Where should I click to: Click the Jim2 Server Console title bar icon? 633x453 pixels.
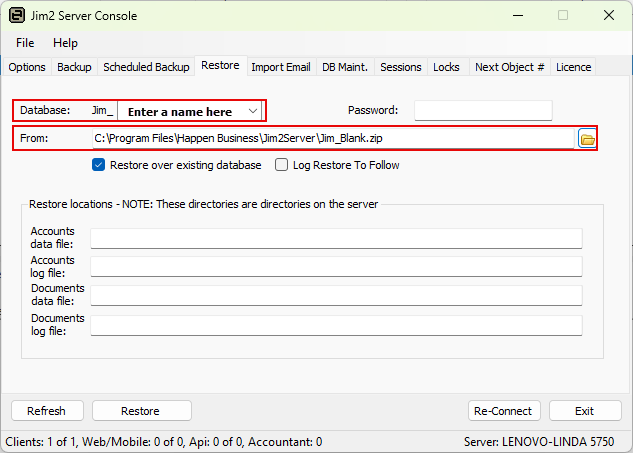pos(17,15)
